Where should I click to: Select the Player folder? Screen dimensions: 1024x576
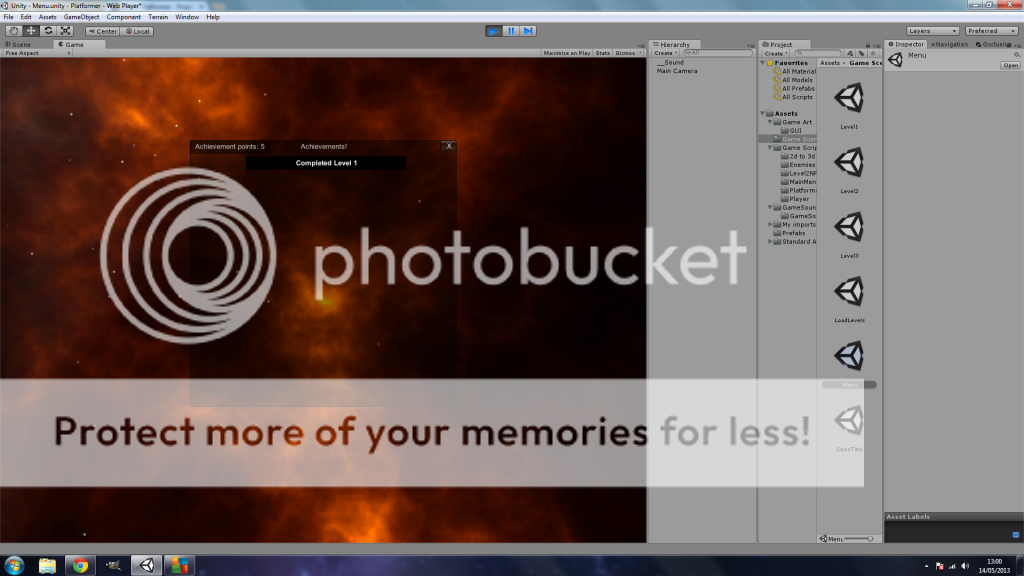(795, 199)
